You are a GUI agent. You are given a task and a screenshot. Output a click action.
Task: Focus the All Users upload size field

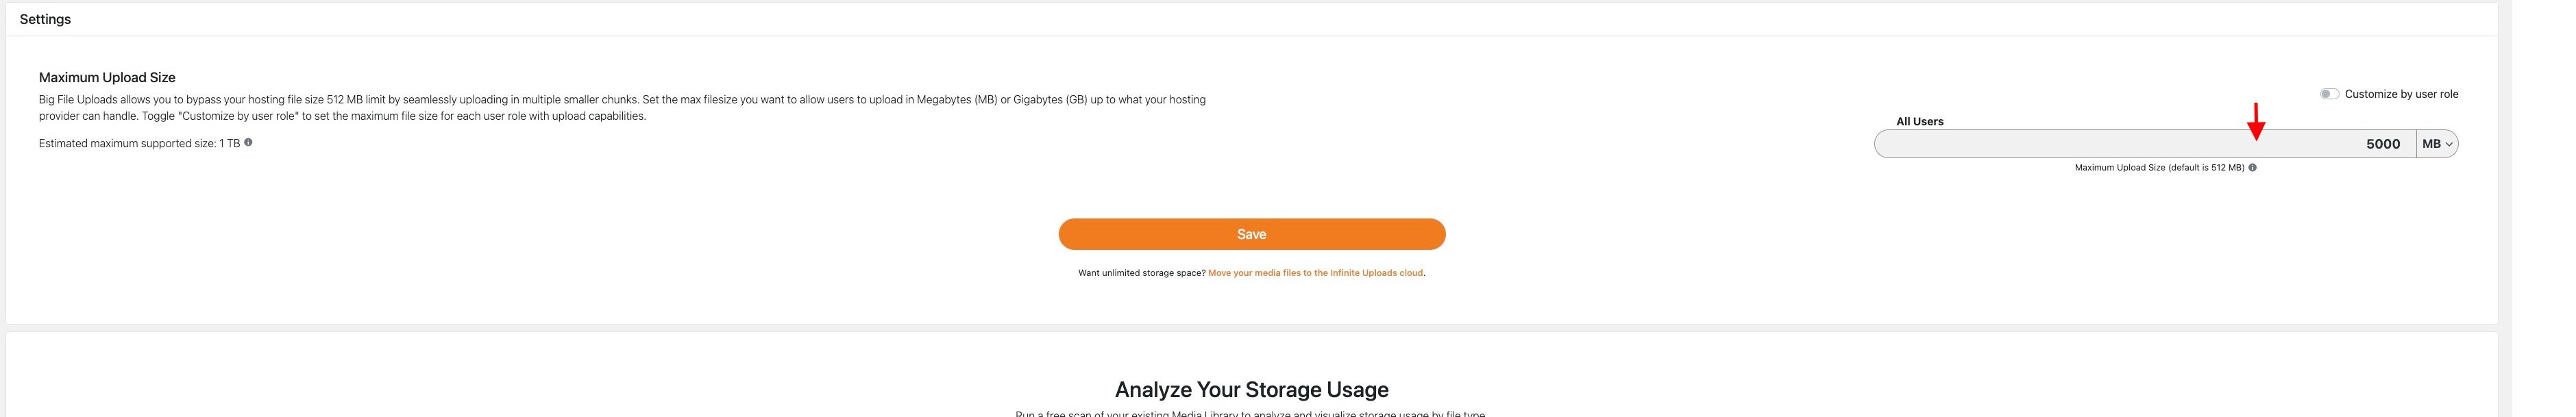pos(2145,144)
